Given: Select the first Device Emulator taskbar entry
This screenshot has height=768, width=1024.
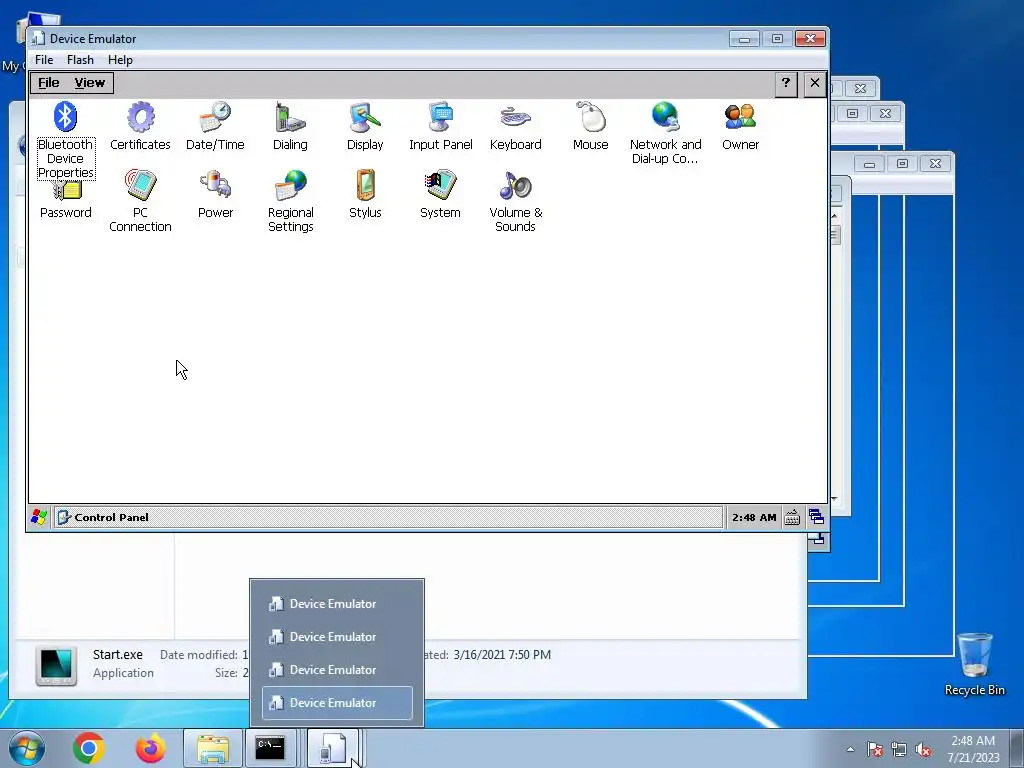Looking at the screenshot, I should 337,604.
